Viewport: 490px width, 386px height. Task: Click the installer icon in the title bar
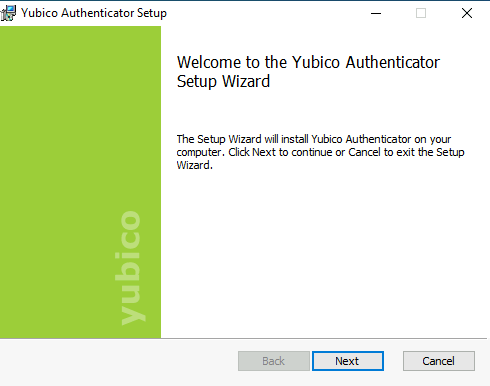[8, 13]
